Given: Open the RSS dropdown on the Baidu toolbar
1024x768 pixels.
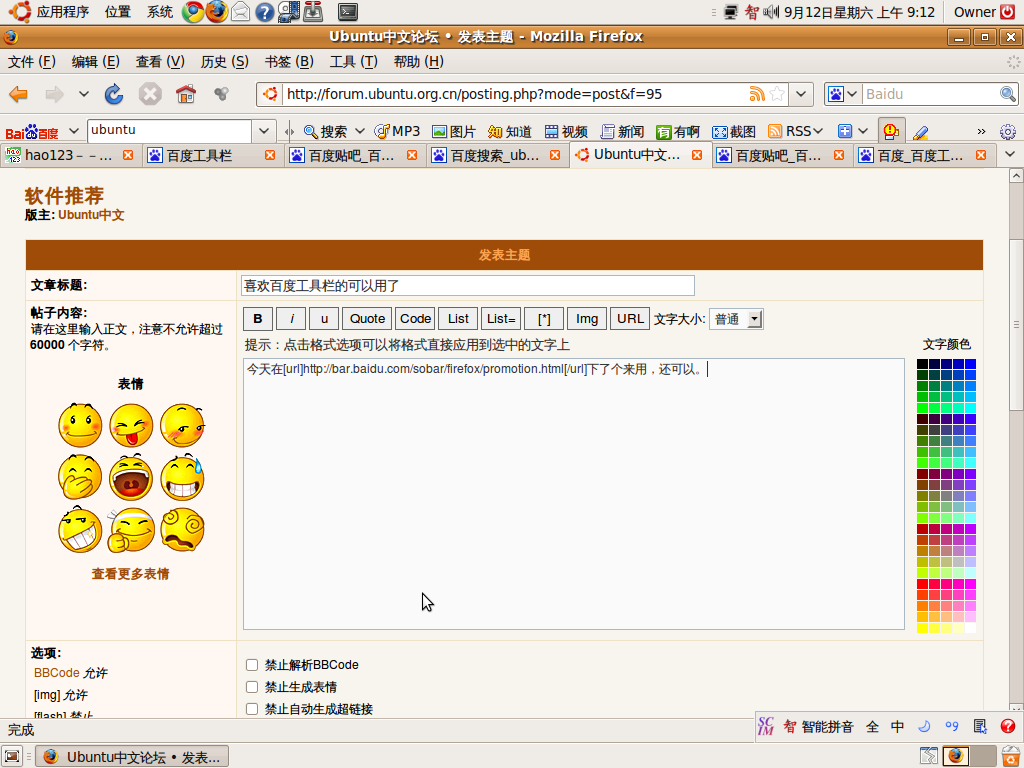Looking at the screenshot, I should (818, 131).
